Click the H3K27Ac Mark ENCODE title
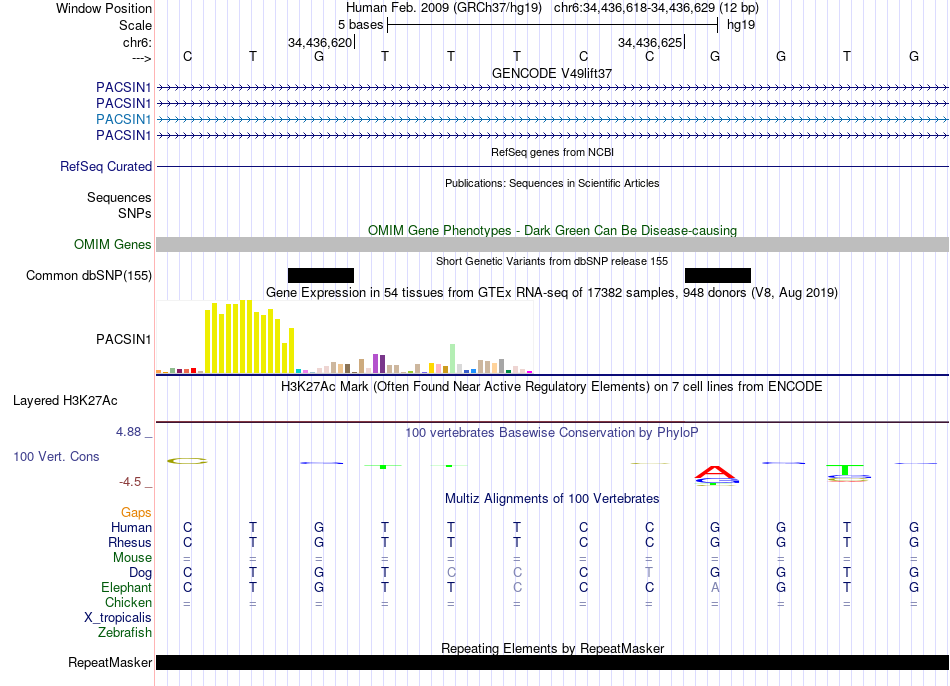 point(552,387)
